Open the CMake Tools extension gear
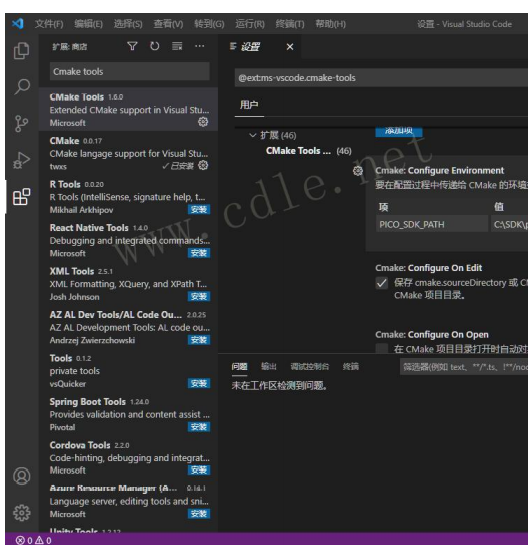Screen dimensions: 528x545 pos(203,122)
